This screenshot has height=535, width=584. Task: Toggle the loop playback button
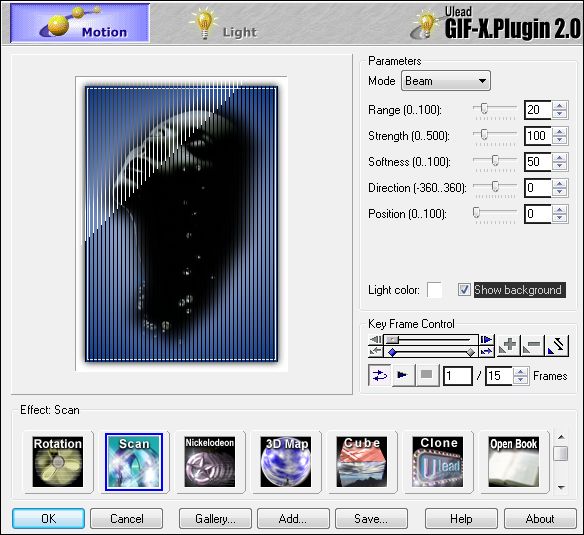(379, 375)
